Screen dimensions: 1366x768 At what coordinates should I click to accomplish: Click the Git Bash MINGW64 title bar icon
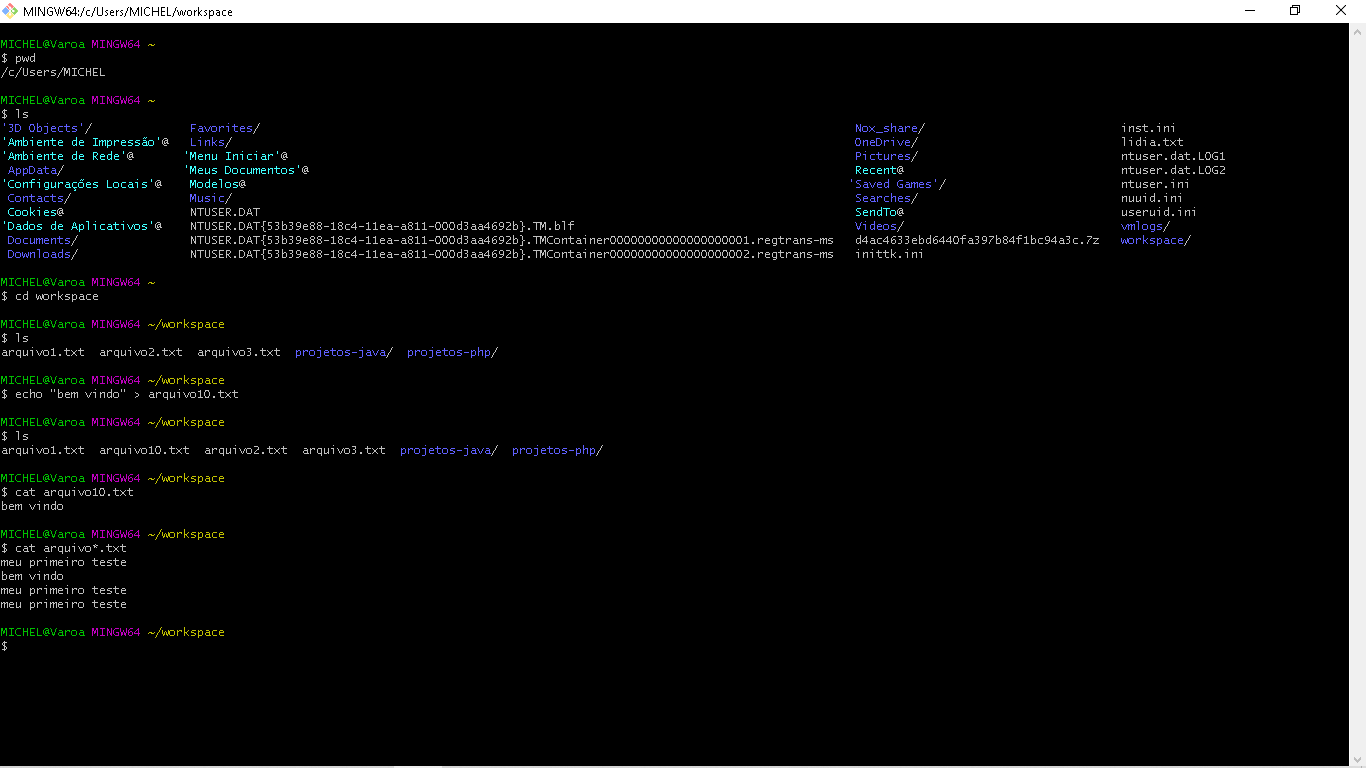(x=10, y=11)
